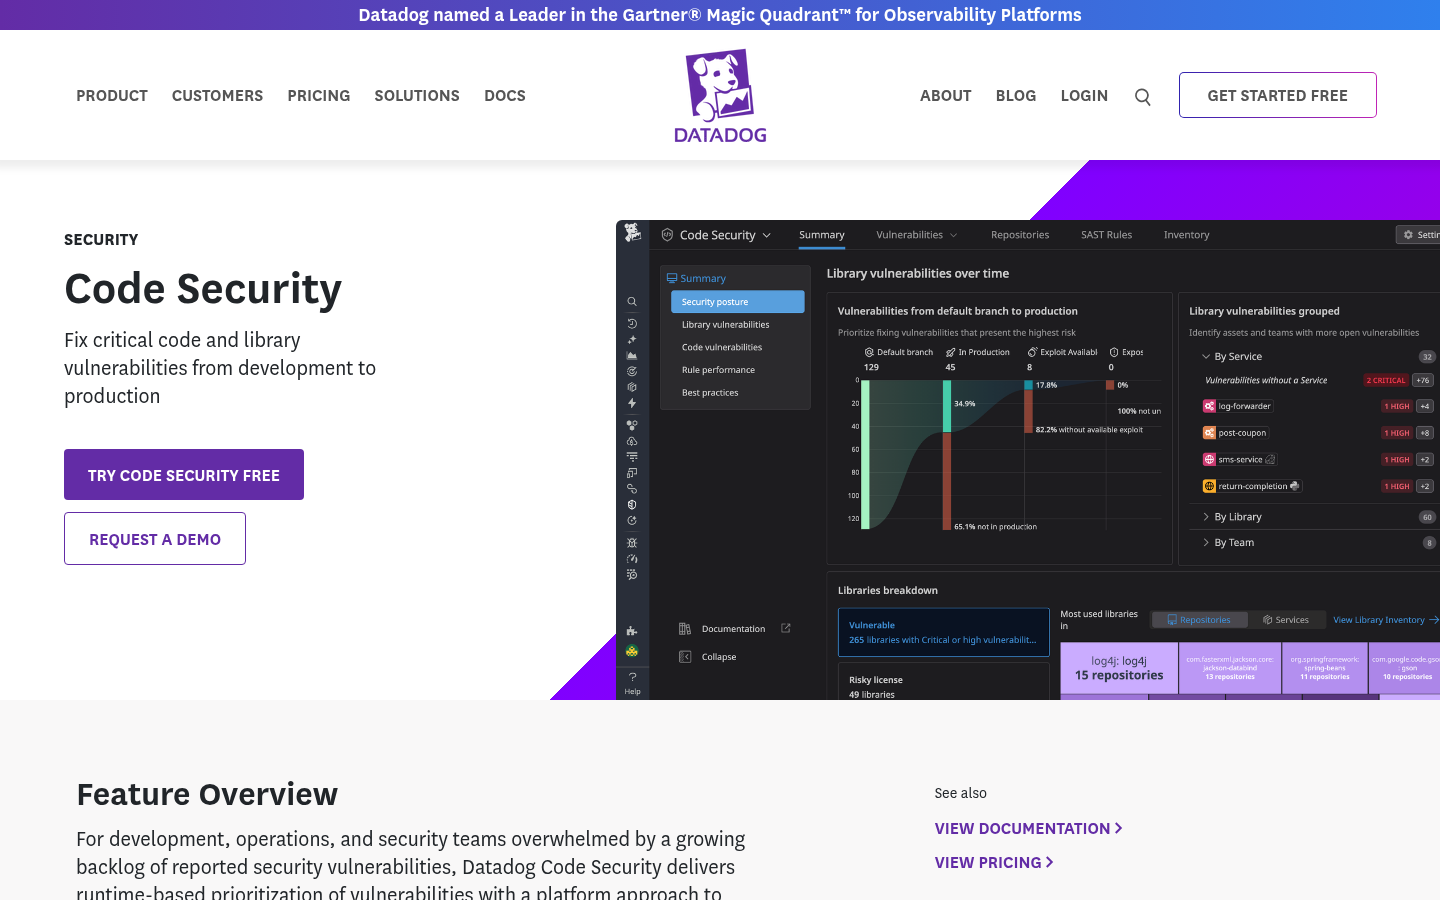Image resolution: width=1440 pixels, height=900 pixels.
Task: Switch the toggle to Repositories
Action: pos(1200,620)
